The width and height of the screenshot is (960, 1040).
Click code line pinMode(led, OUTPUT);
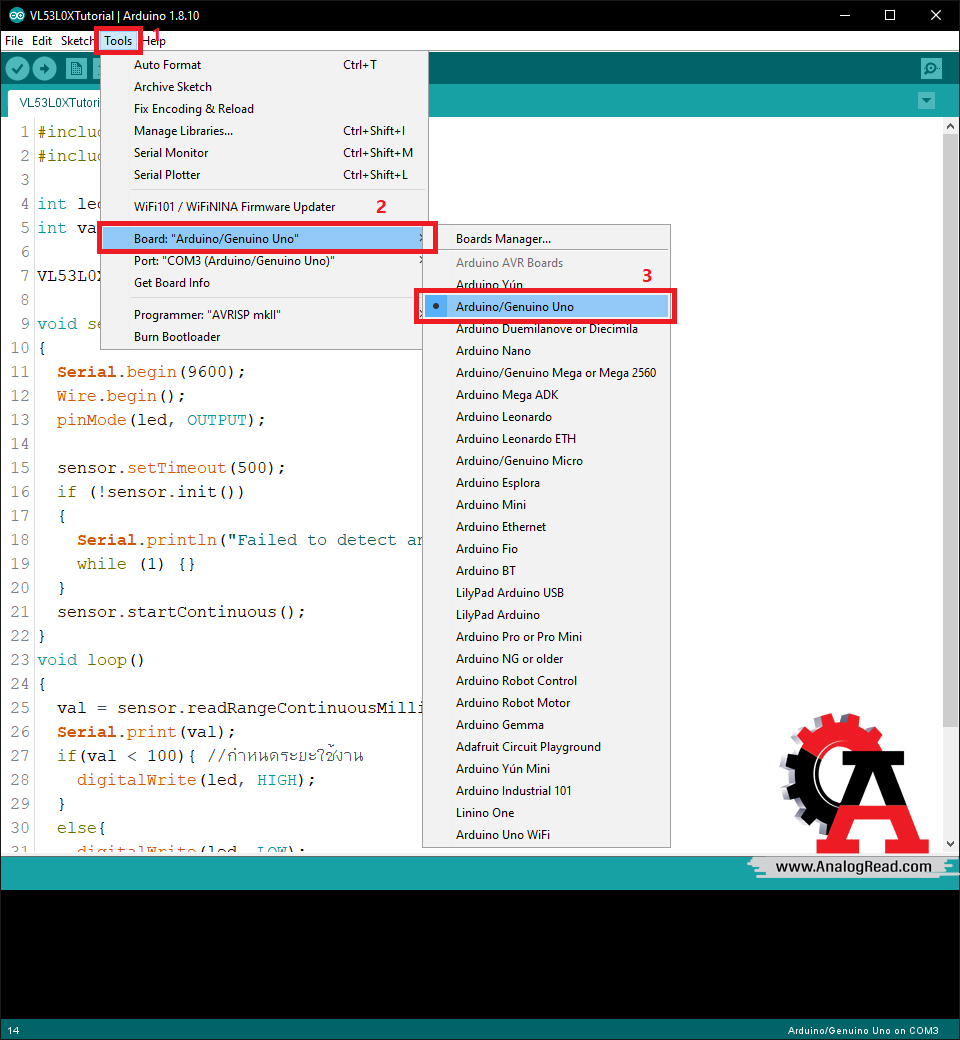(161, 420)
